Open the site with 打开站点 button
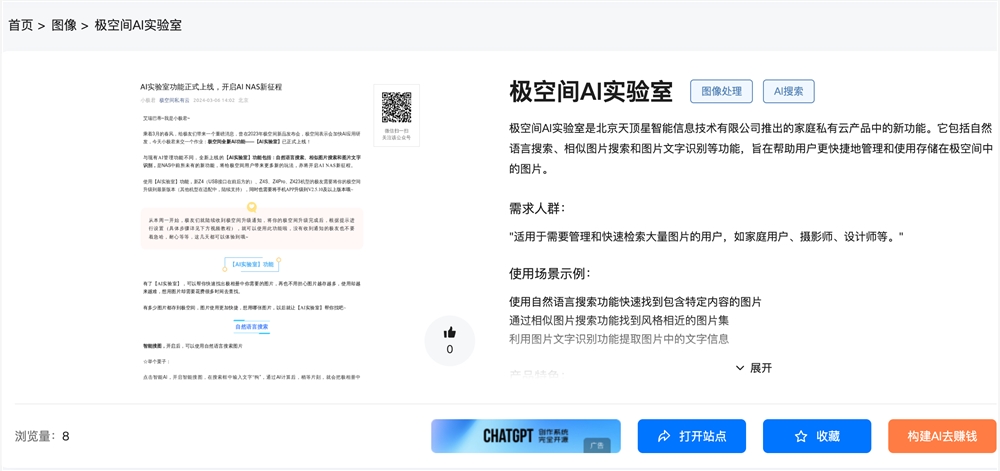This screenshot has height=471, width=1000. (691, 436)
